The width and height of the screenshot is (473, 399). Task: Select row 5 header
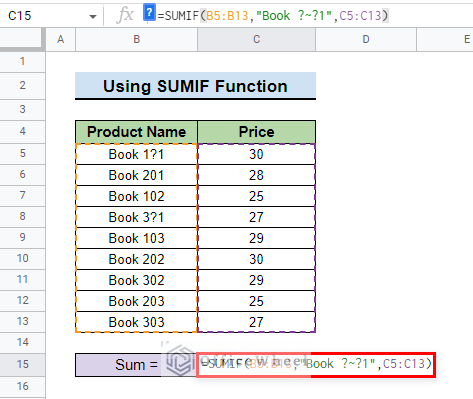pos(22,154)
